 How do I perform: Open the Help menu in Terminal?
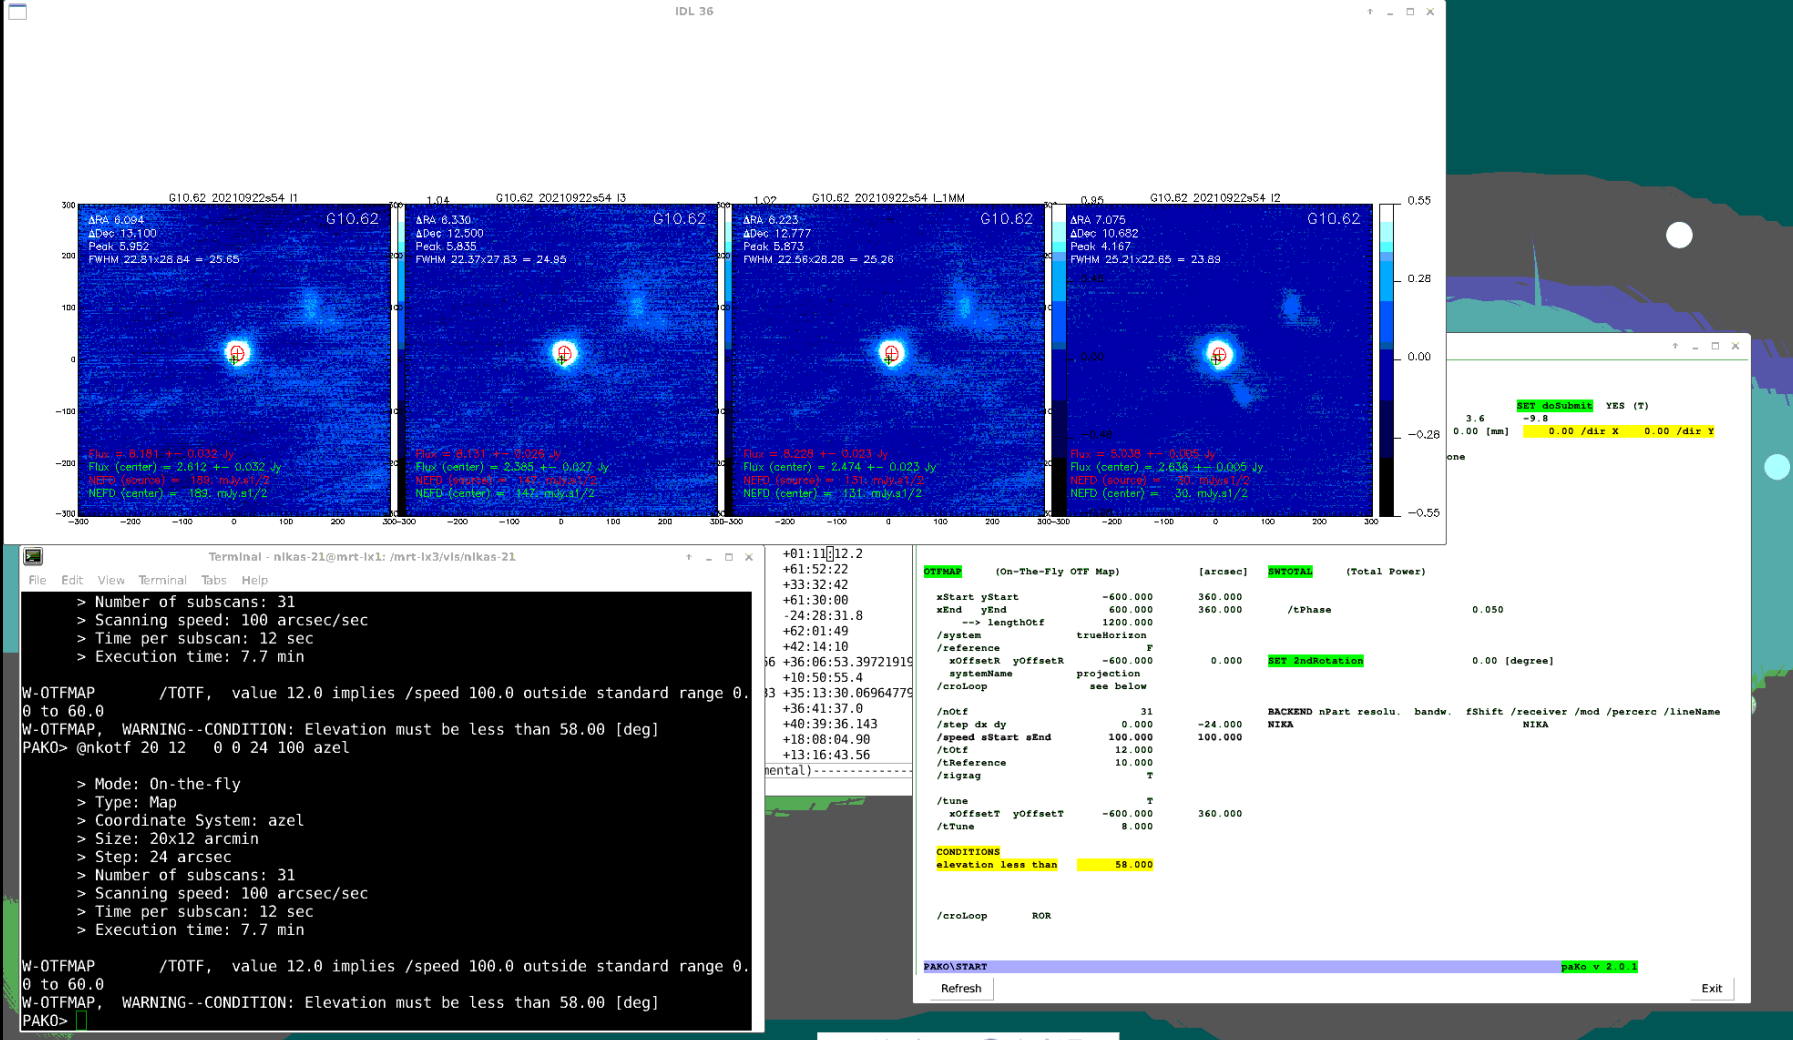pos(254,580)
